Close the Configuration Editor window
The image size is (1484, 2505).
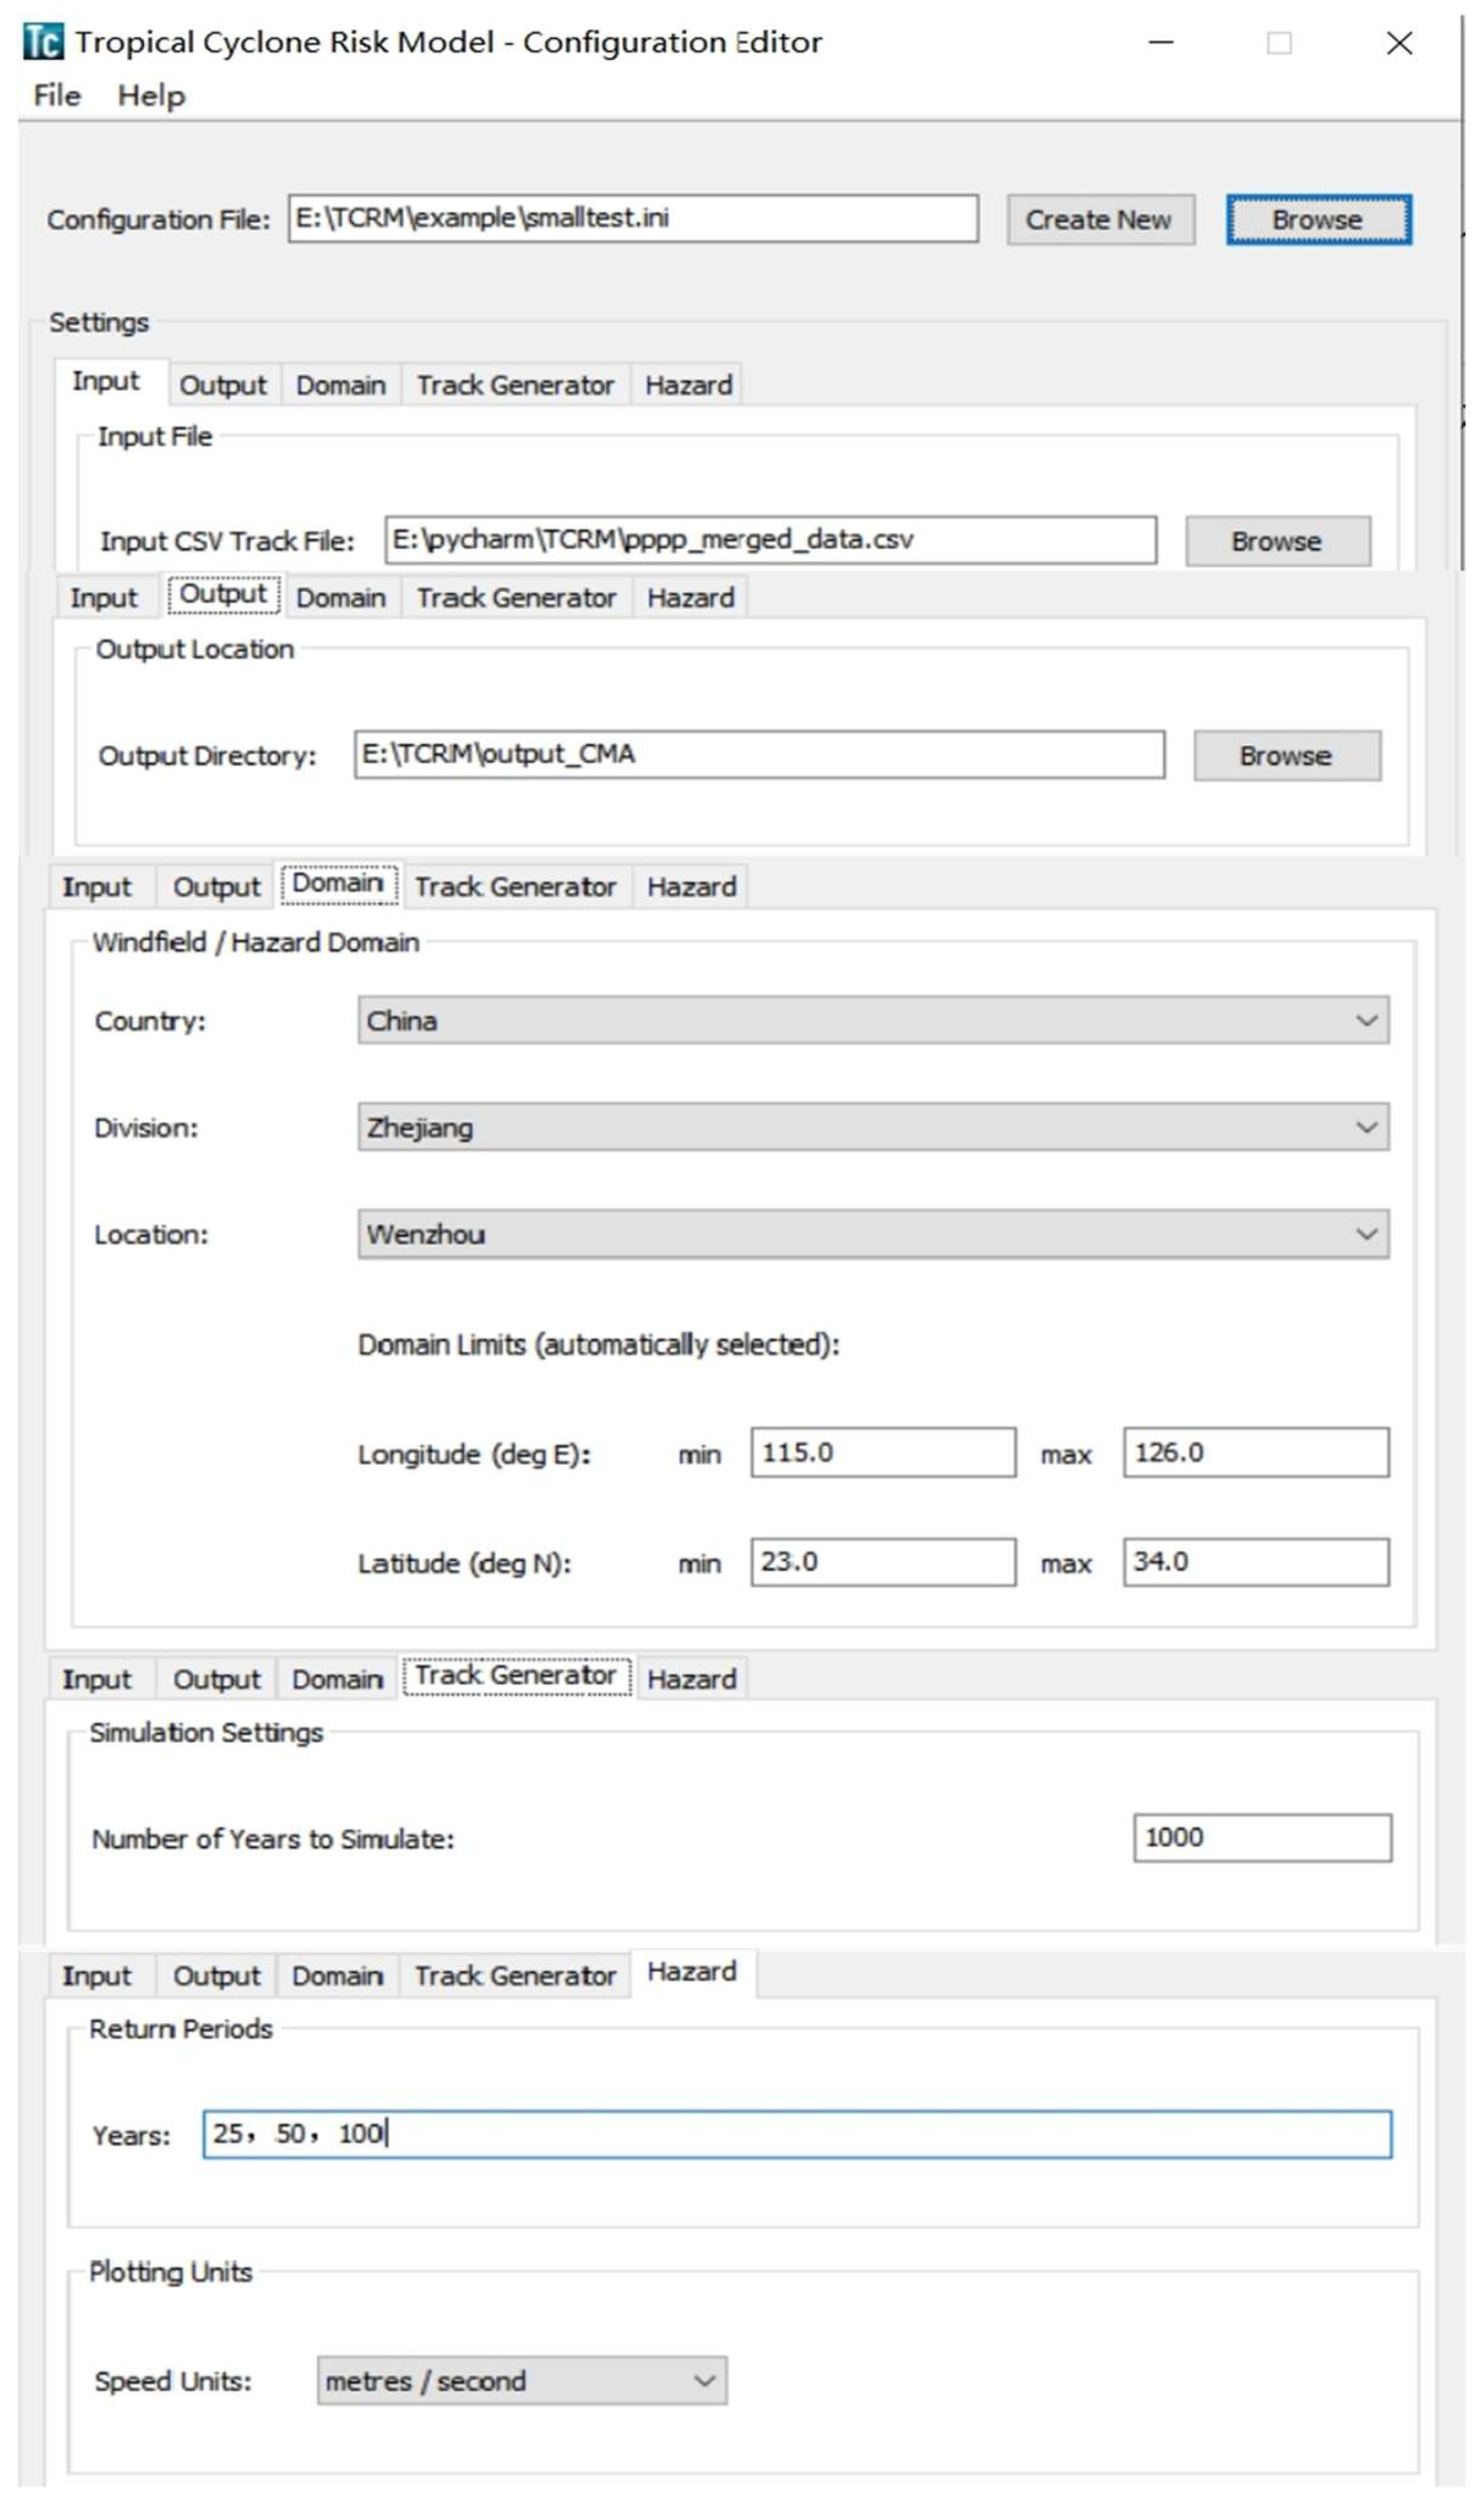1400,42
